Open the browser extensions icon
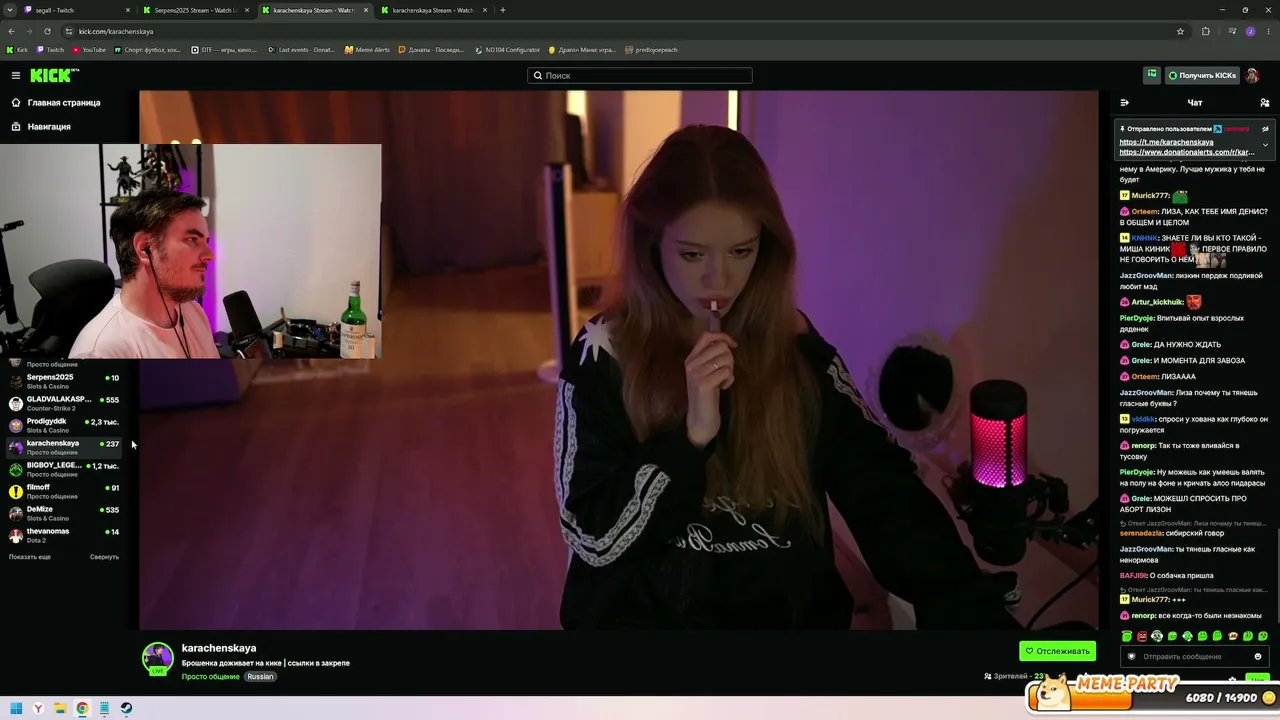The height and width of the screenshot is (720, 1280). pos(1206,31)
